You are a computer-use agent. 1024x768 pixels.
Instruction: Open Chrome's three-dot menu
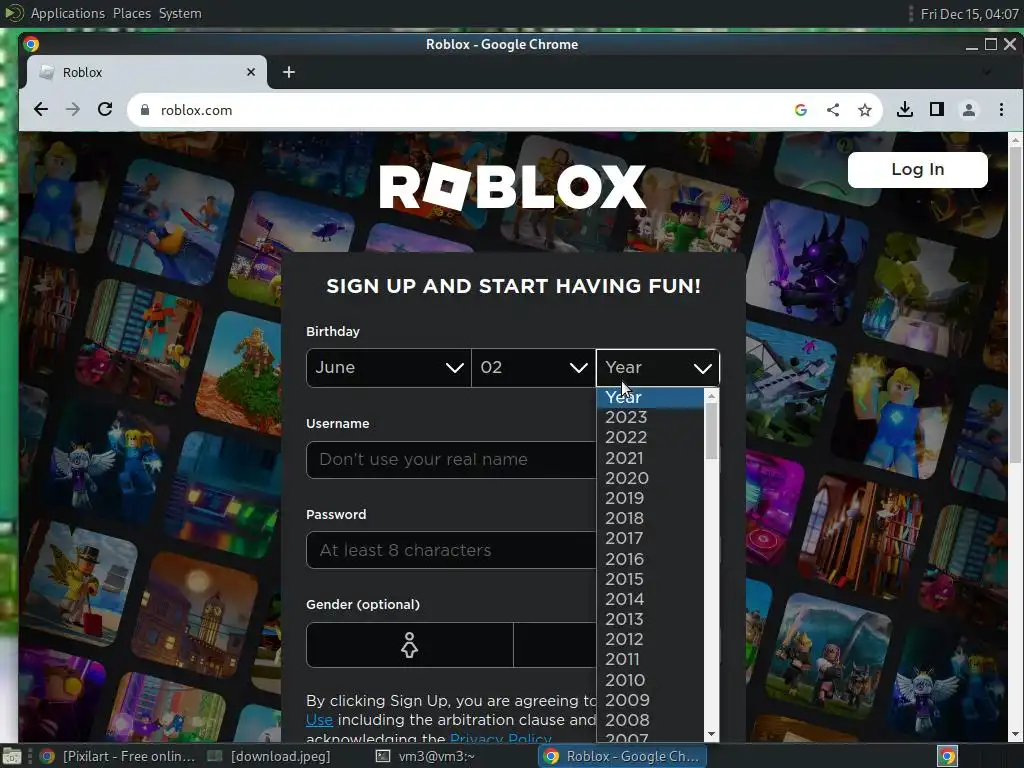pyautogui.click(x=1001, y=110)
